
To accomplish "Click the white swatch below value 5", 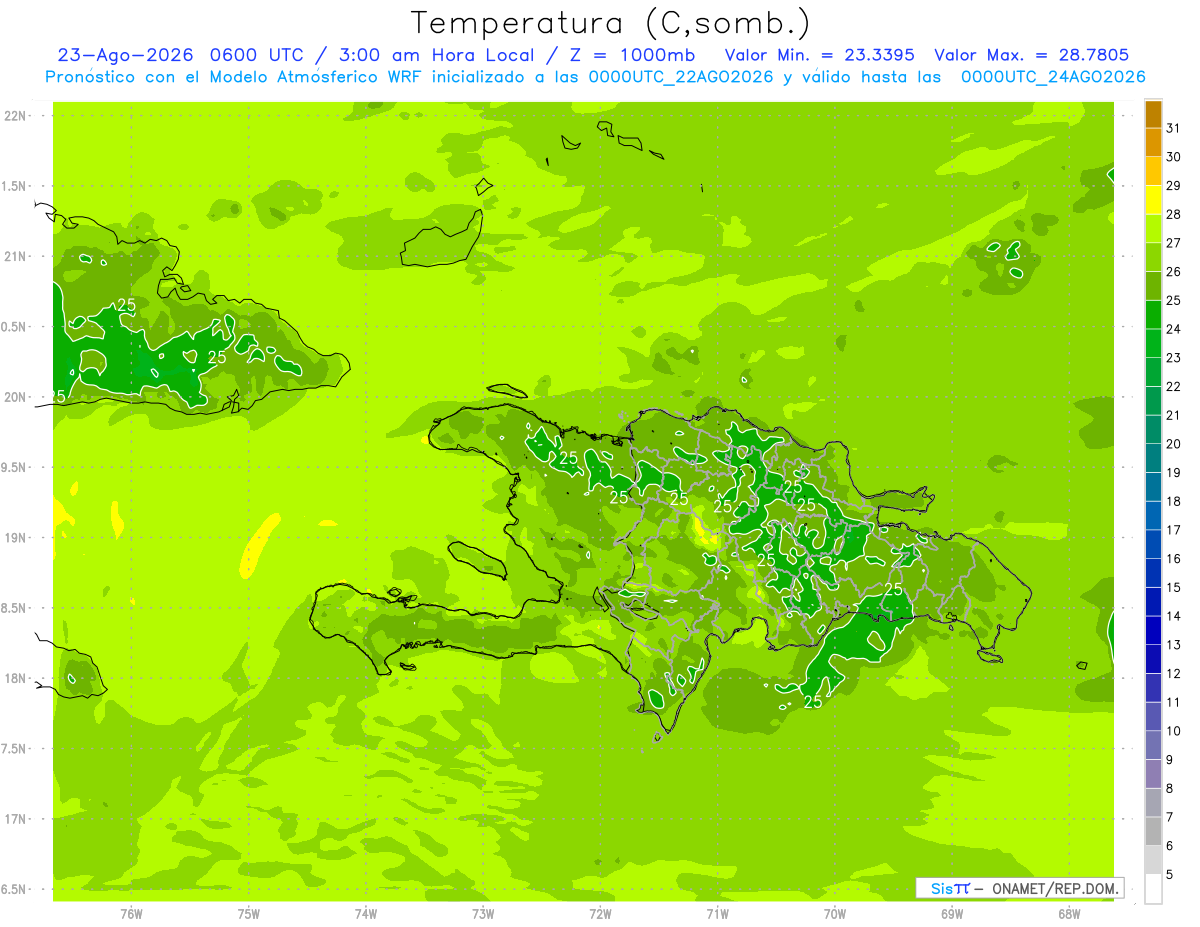I will 1153,889.
